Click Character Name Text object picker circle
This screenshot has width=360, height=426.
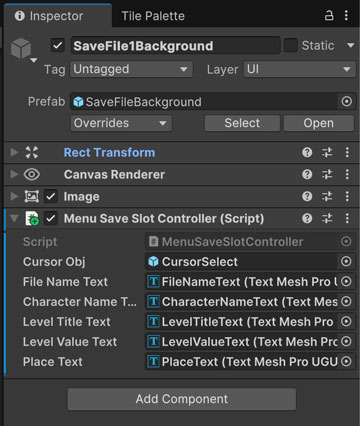click(346, 301)
